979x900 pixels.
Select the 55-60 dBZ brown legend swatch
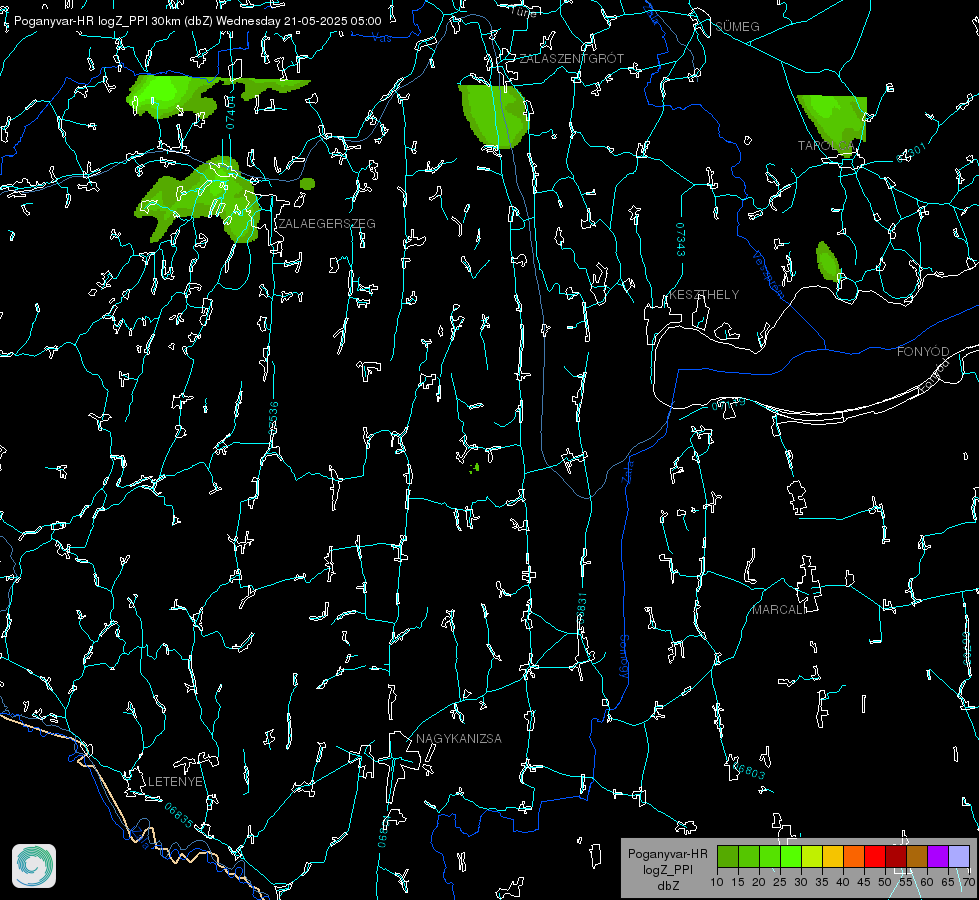click(917, 856)
